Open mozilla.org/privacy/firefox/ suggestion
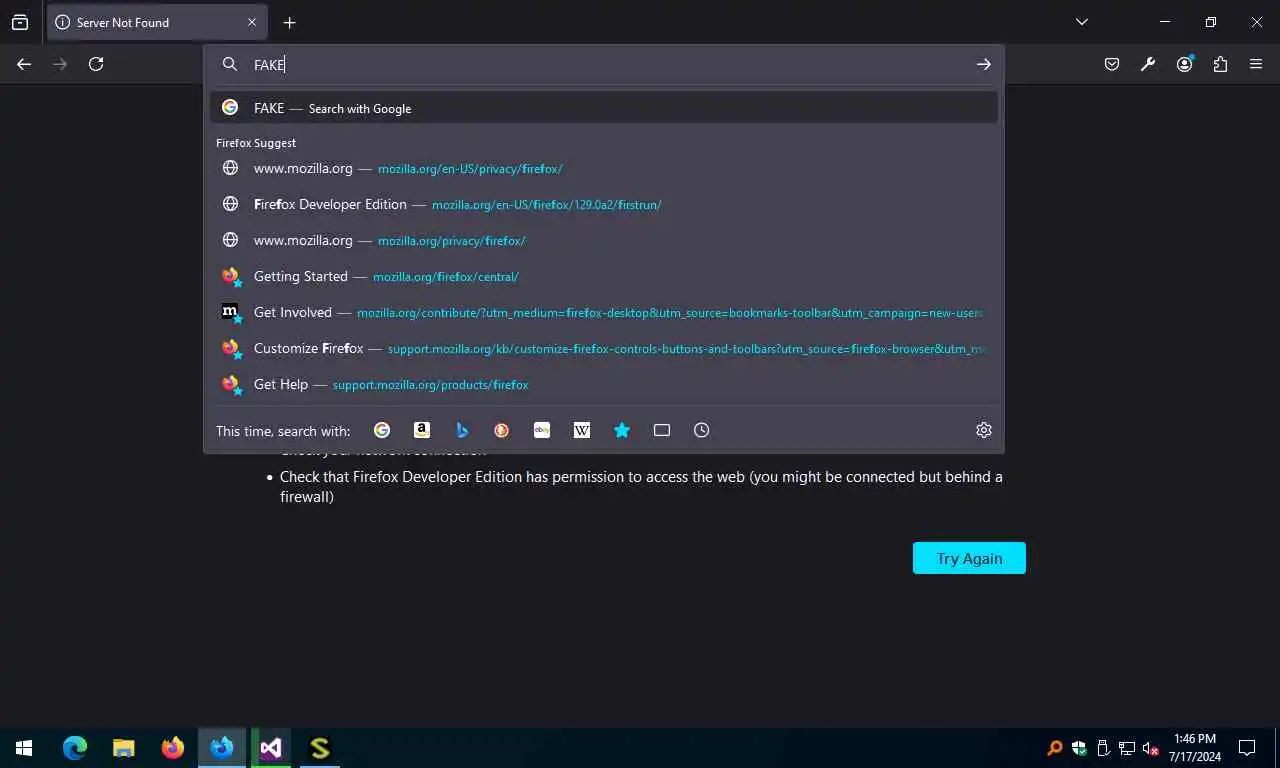Image resolution: width=1280 pixels, height=768 pixels. click(604, 240)
